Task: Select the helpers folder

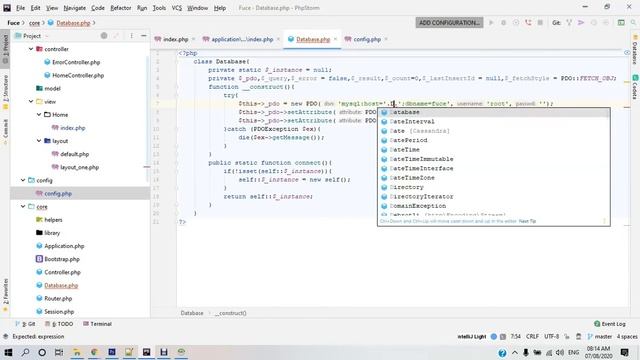Action: point(53,220)
